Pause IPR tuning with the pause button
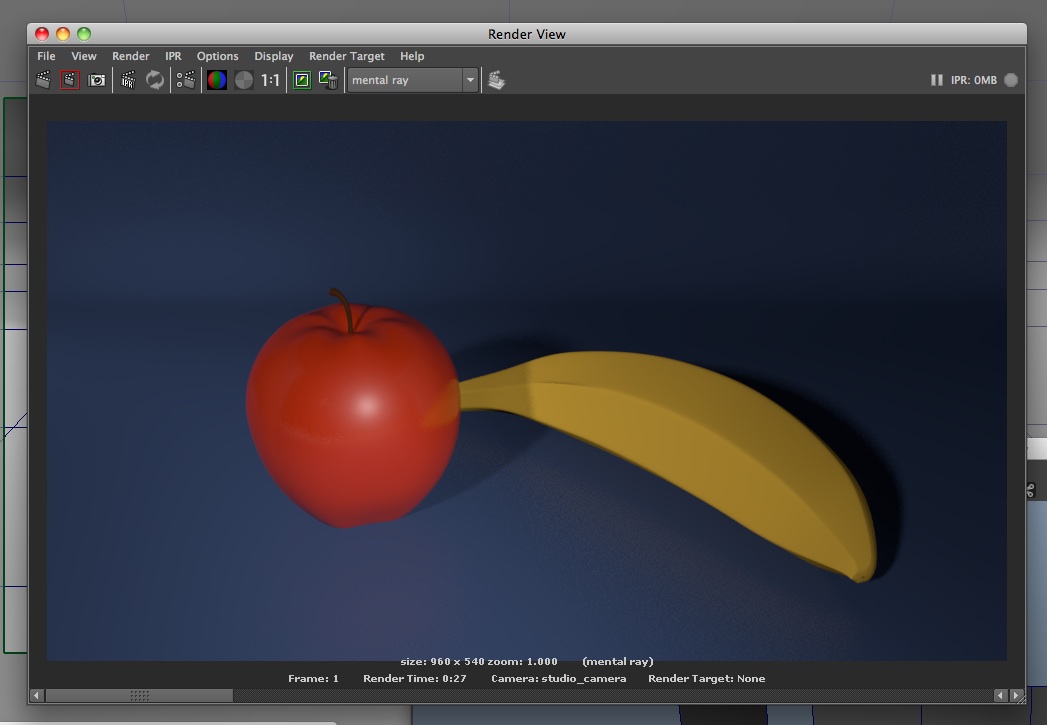 936,80
